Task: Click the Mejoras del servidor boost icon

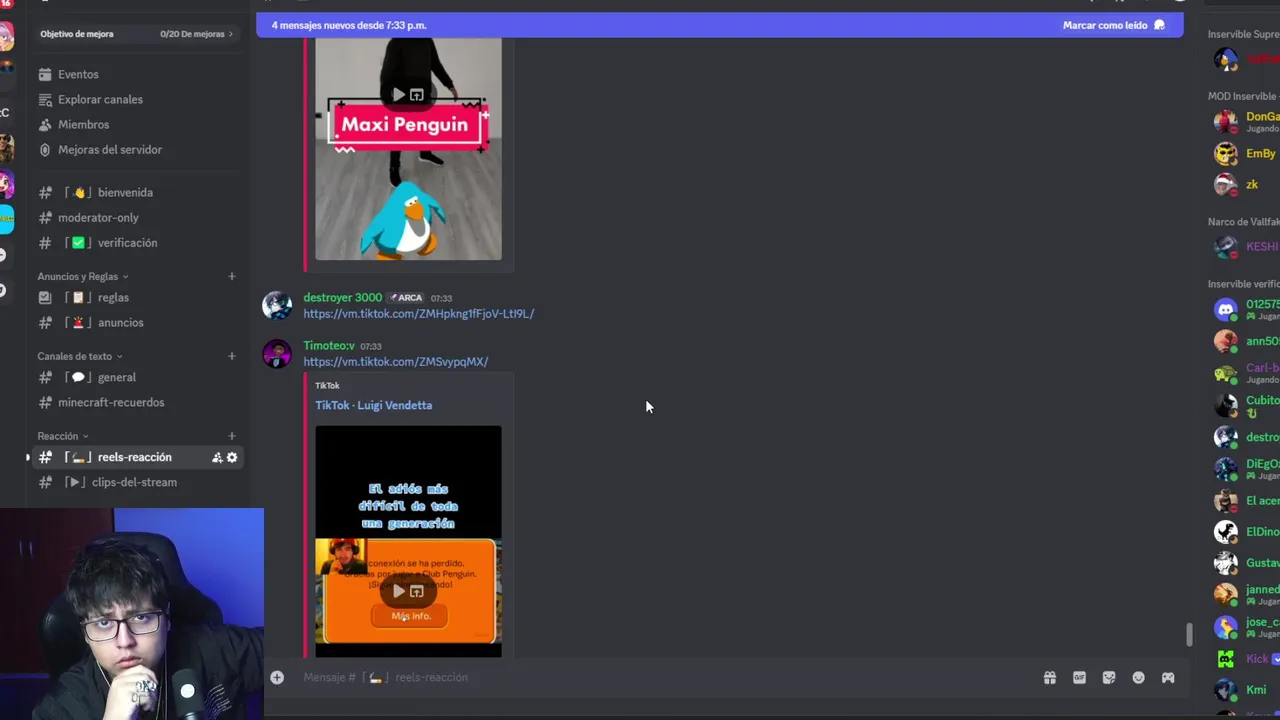Action: 45,149
